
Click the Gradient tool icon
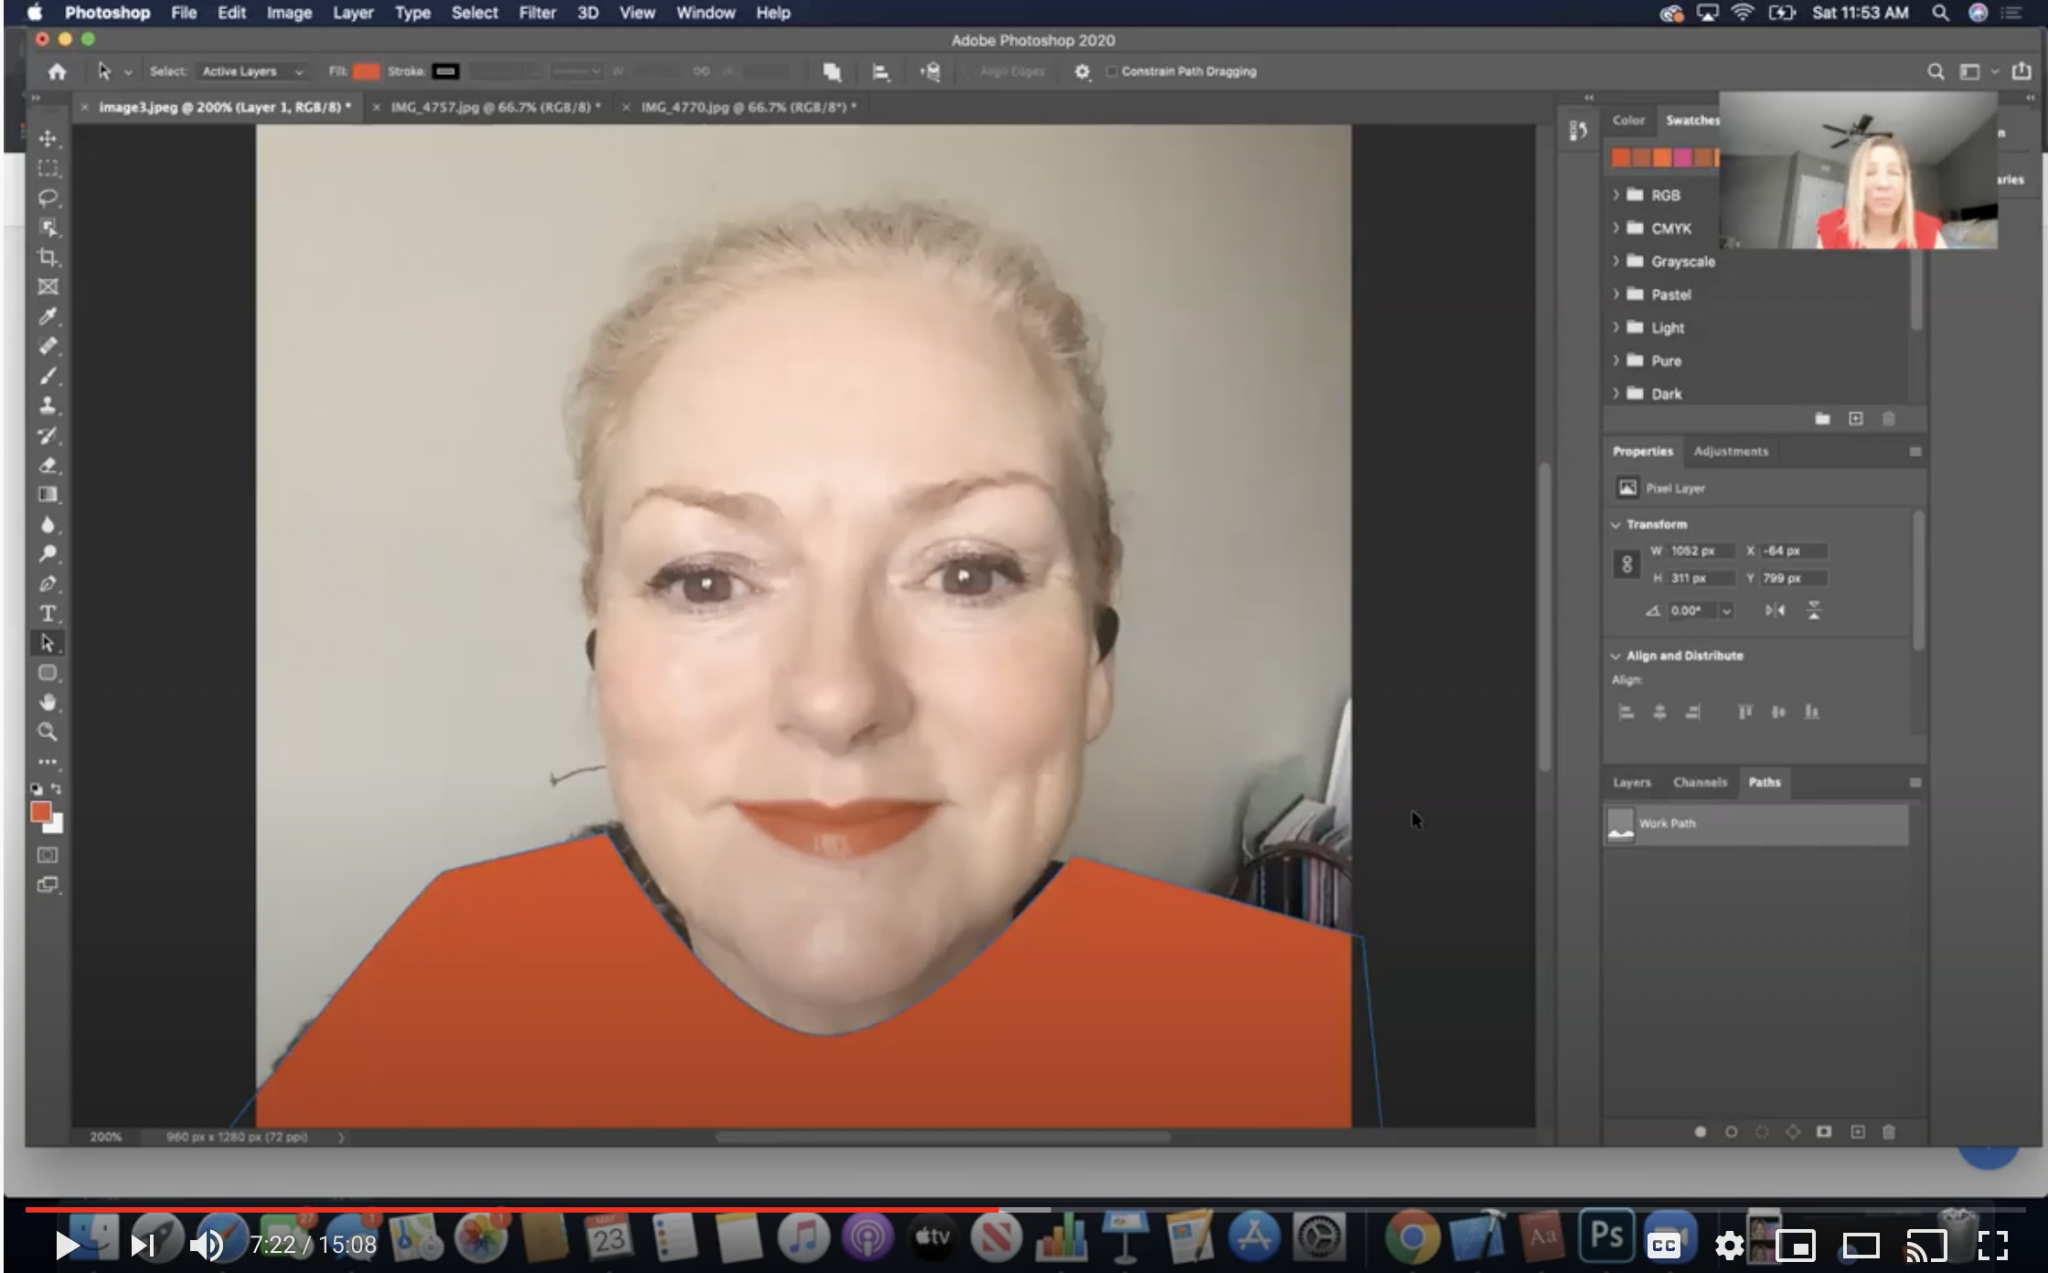point(47,494)
